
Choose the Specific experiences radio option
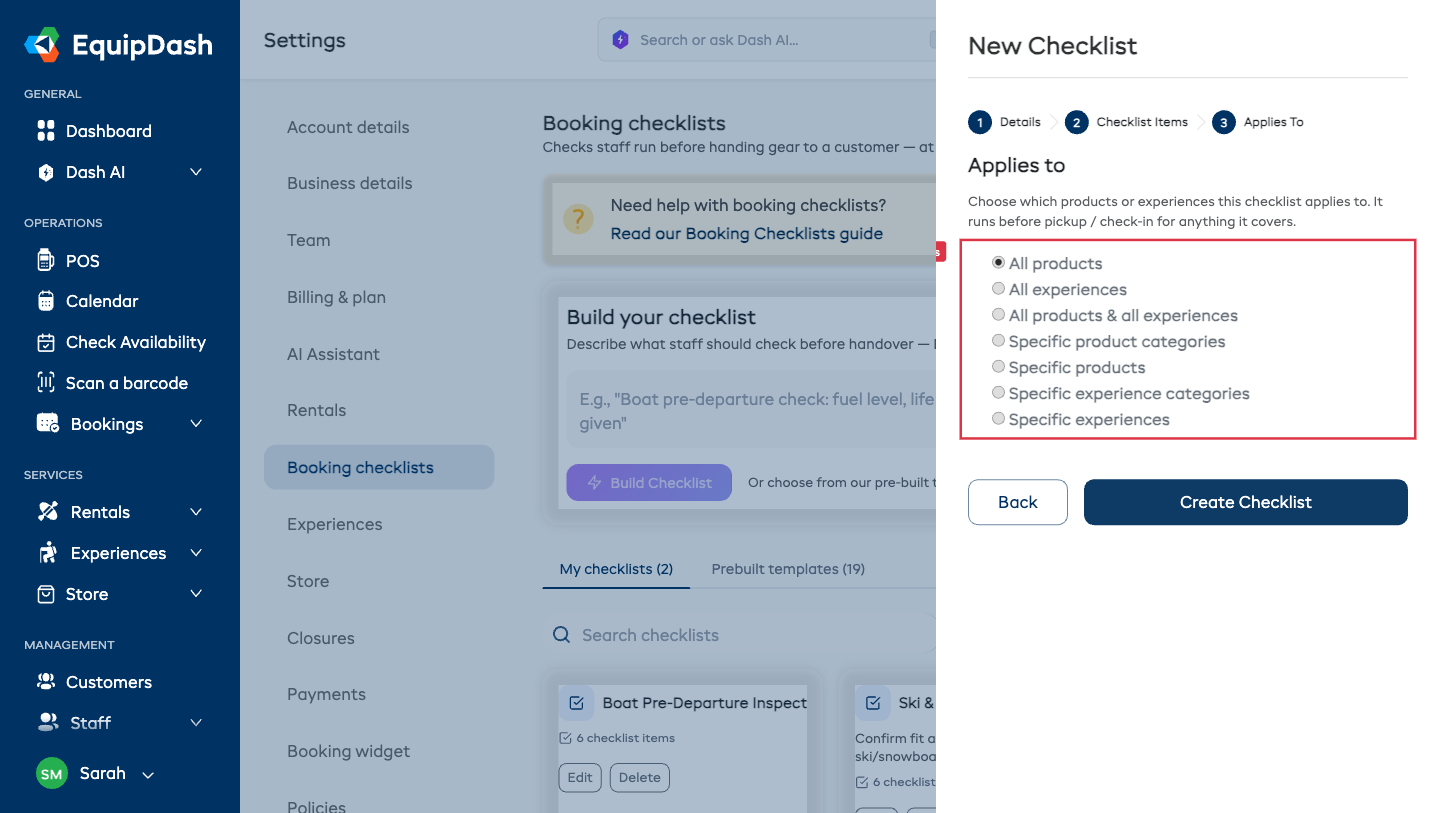tap(998, 419)
